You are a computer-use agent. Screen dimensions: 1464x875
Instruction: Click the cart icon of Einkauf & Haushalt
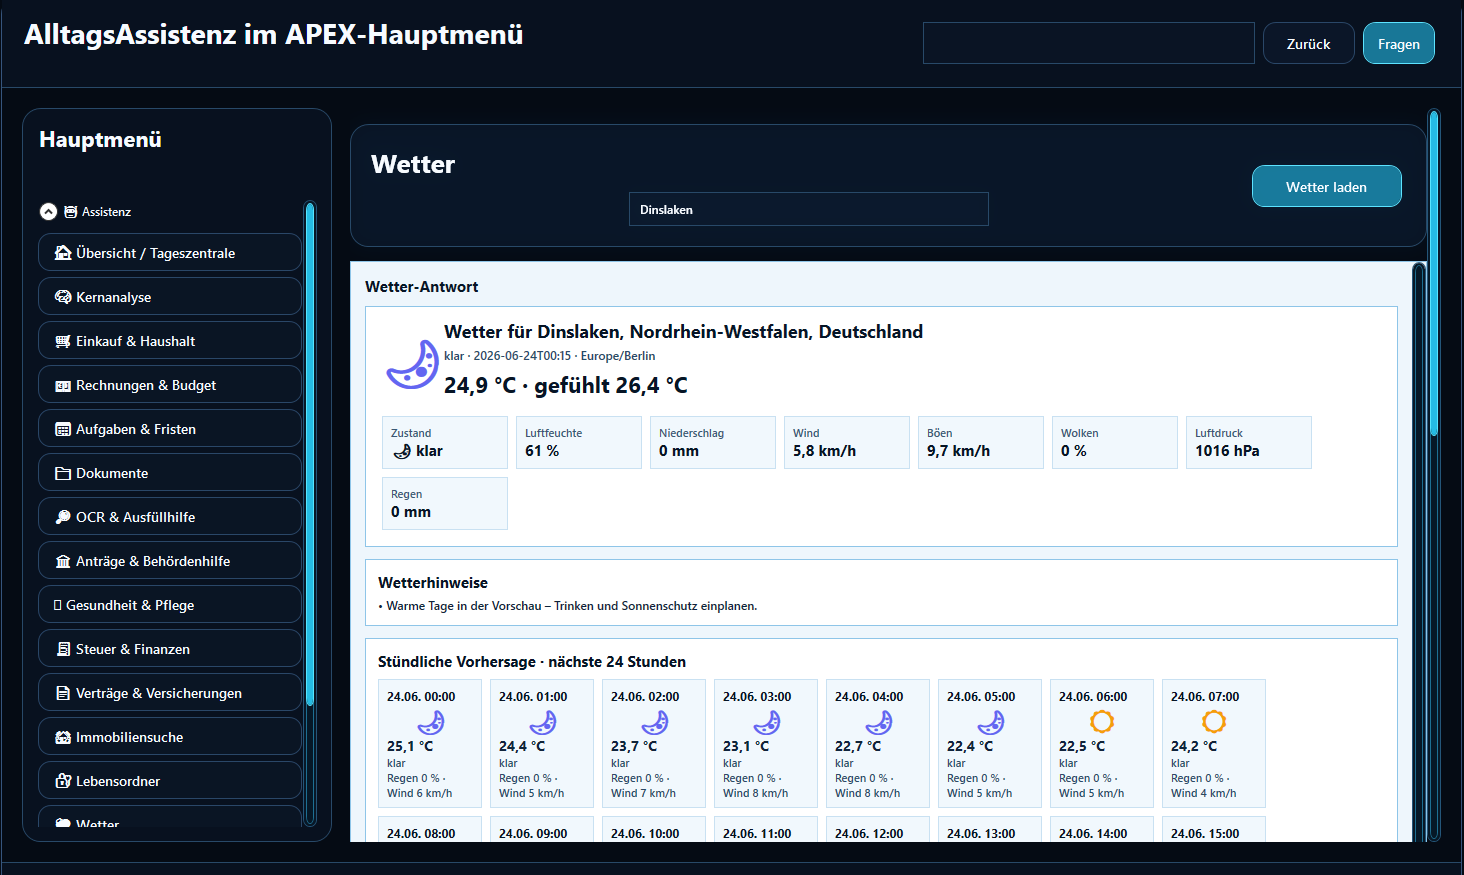click(x=63, y=341)
